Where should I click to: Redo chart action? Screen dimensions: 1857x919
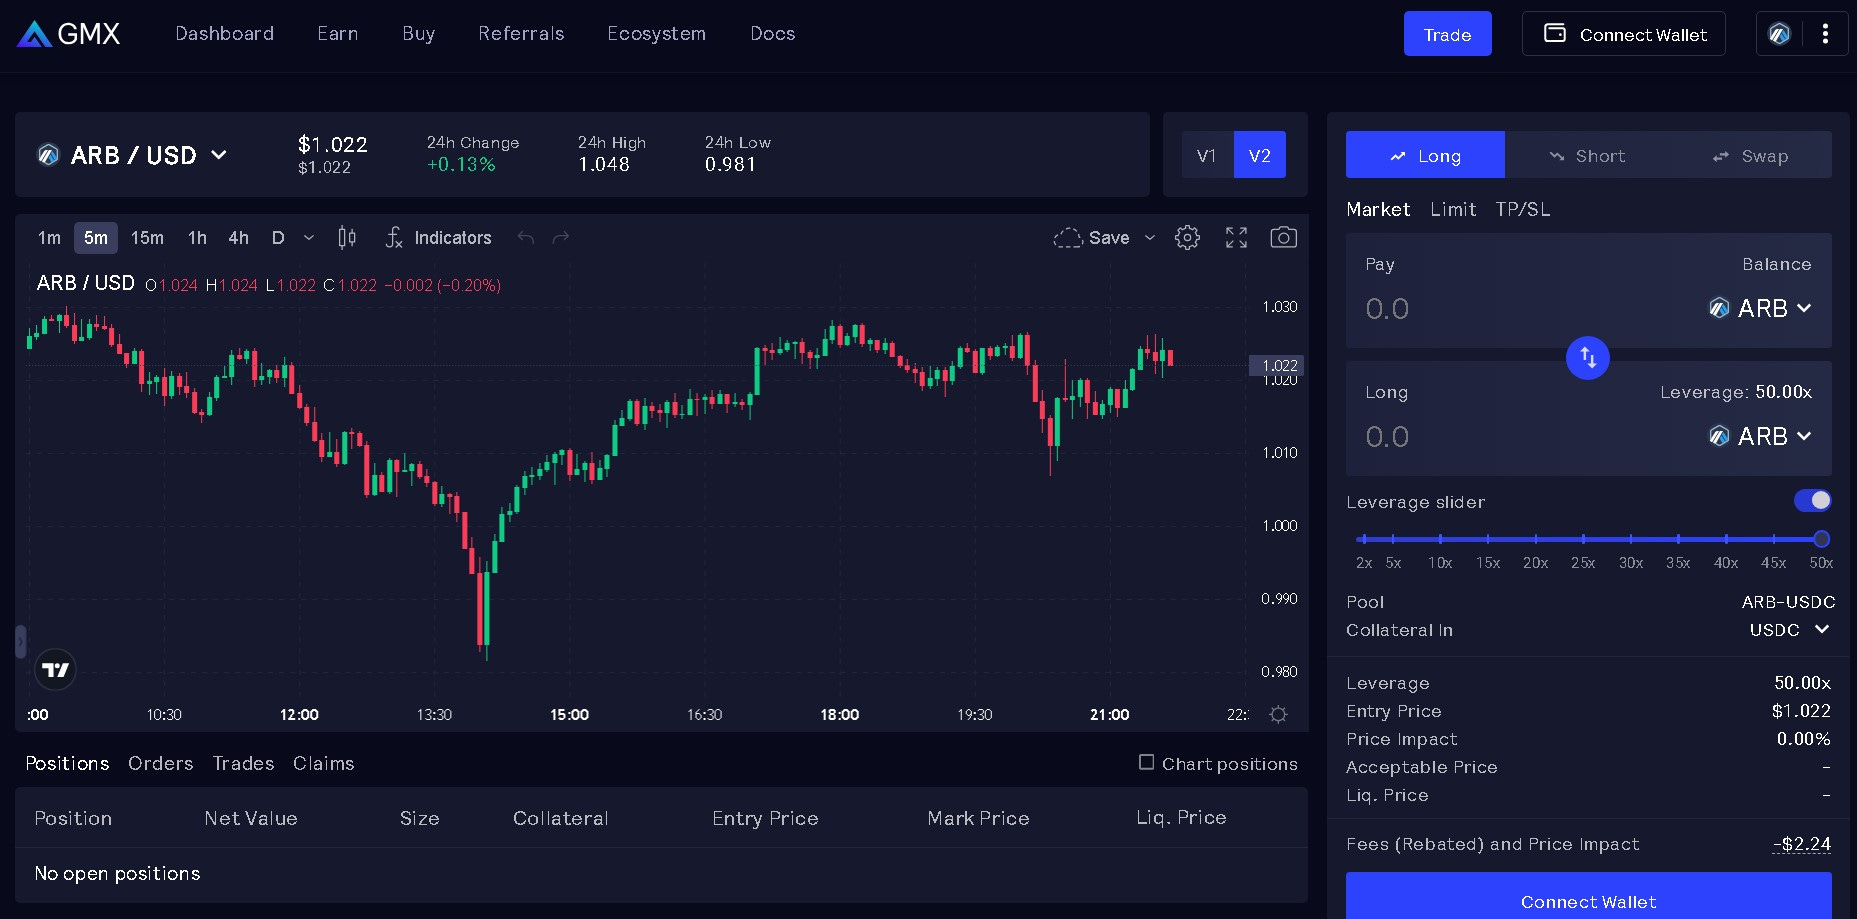pos(561,238)
